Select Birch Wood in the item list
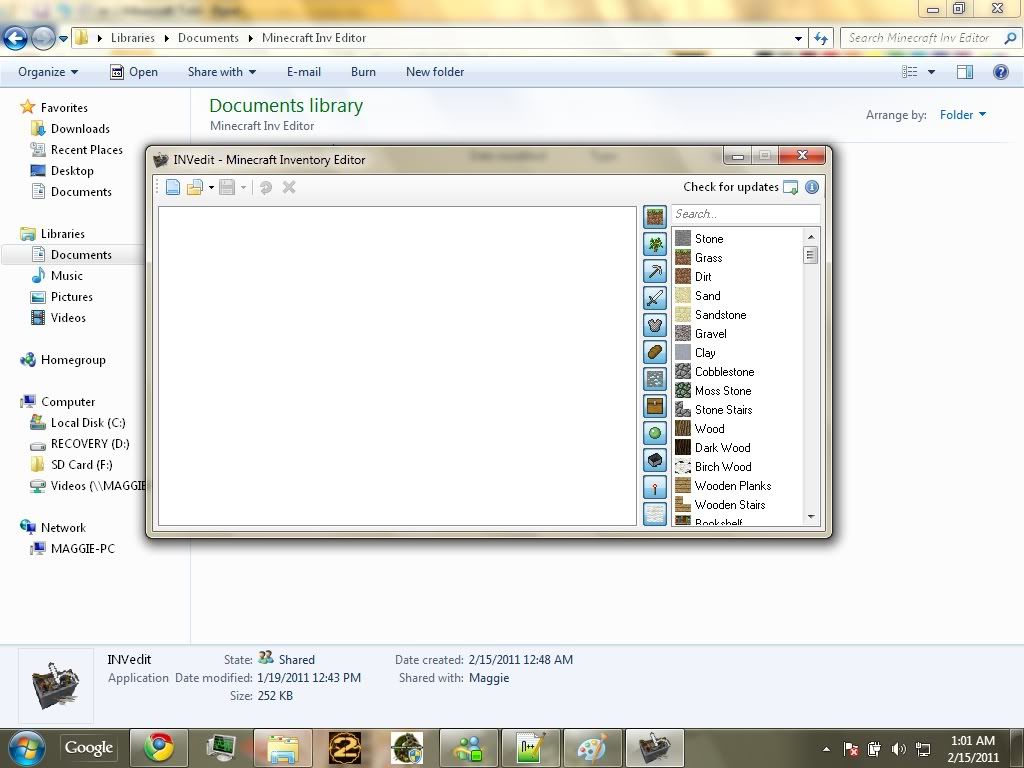 723,467
